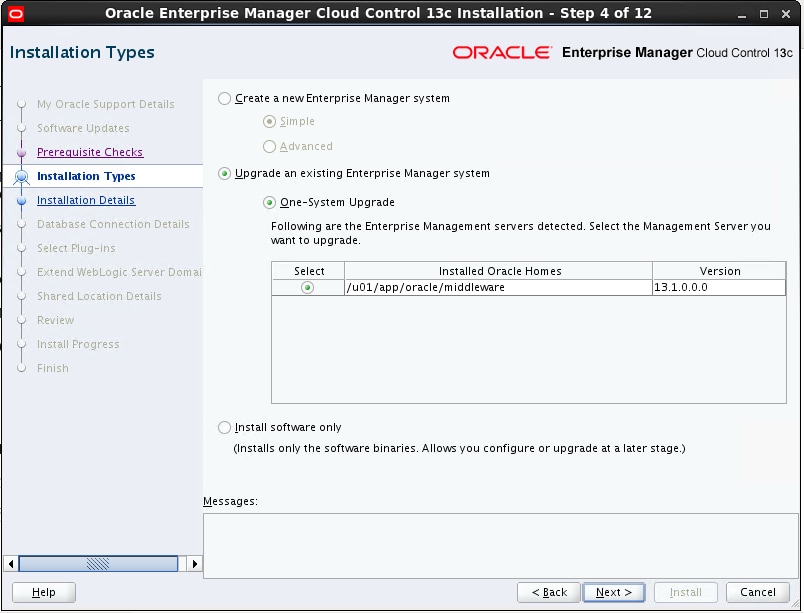Click Database Connection Details step label
This screenshot has width=804, height=613.
(x=113, y=224)
